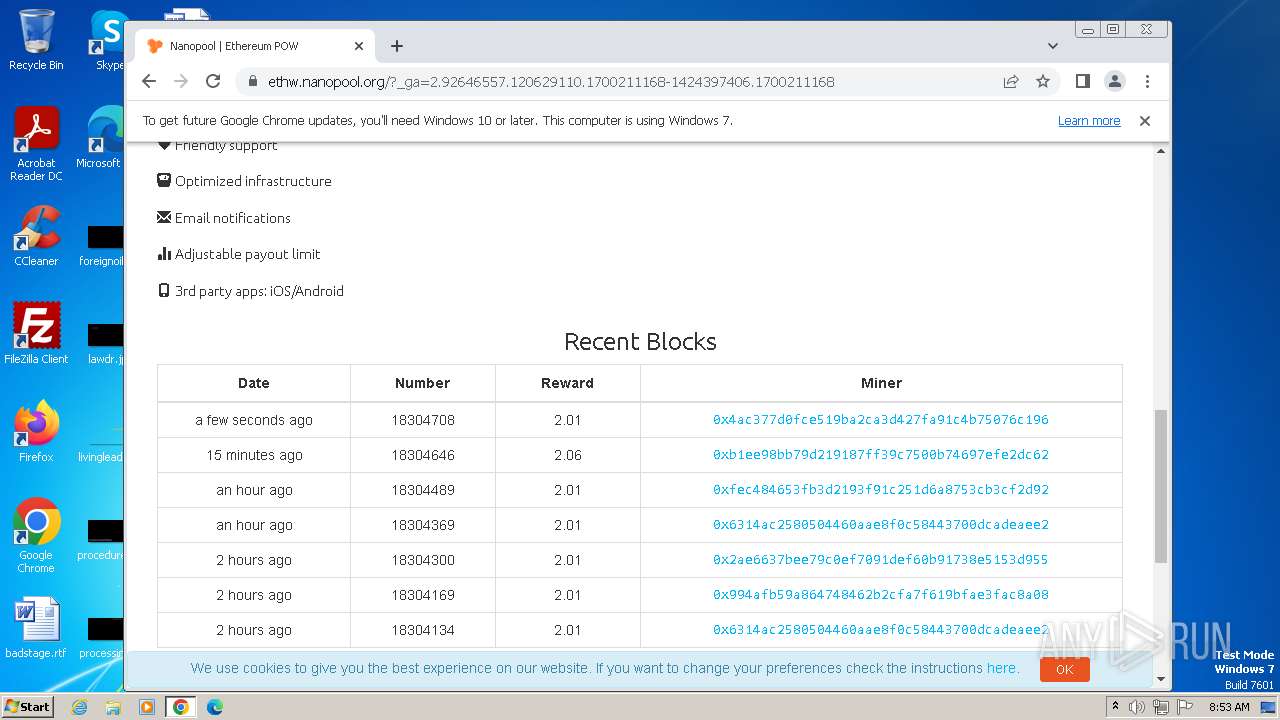The height and width of the screenshot is (720, 1280).
Task: Click block number 18304708
Action: tap(423, 420)
